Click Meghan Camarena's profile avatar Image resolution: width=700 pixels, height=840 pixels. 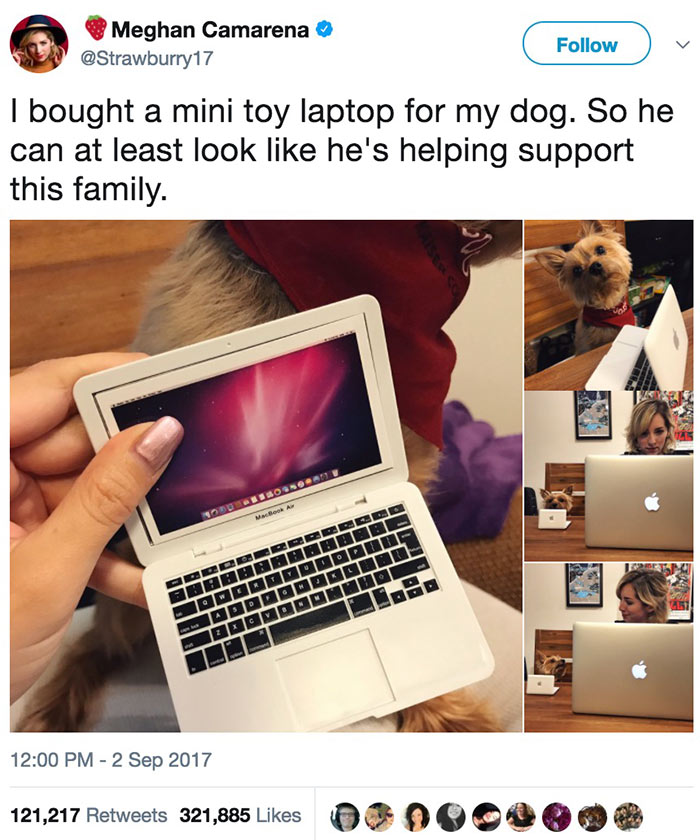click(39, 43)
